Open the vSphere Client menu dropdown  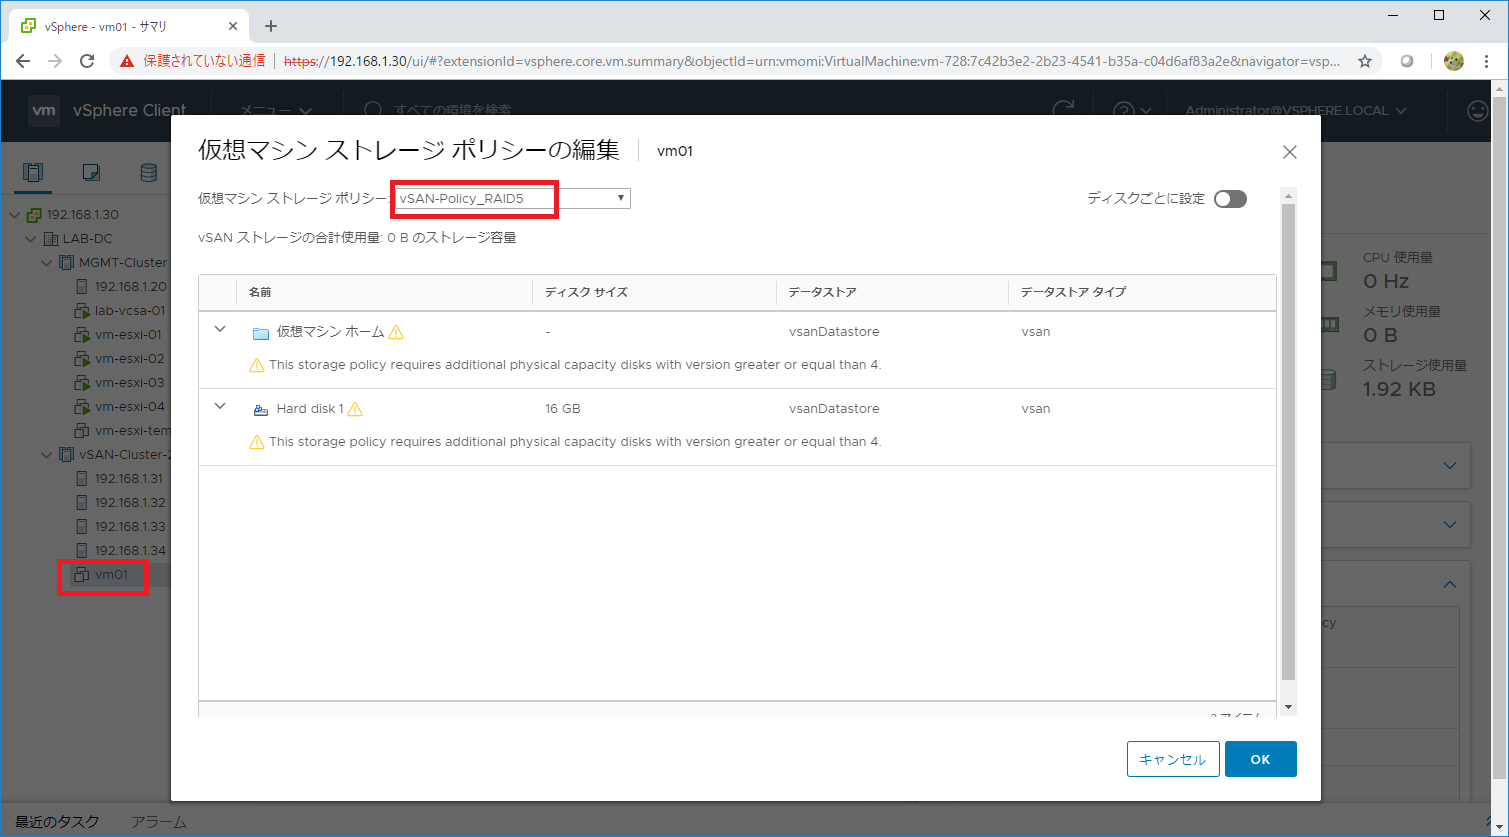click(276, 111)
